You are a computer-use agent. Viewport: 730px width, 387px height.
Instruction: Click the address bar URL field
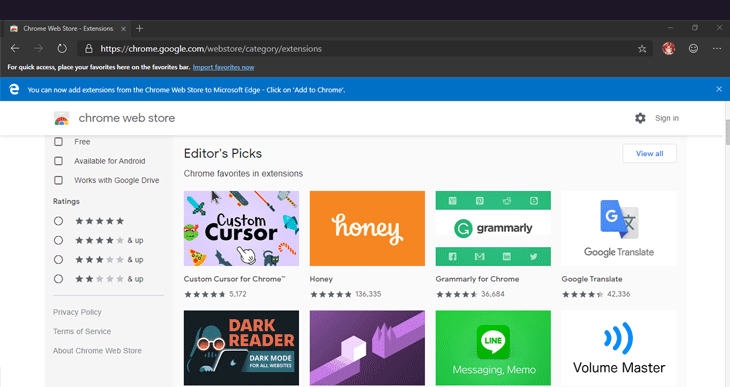tap(365, 48)
